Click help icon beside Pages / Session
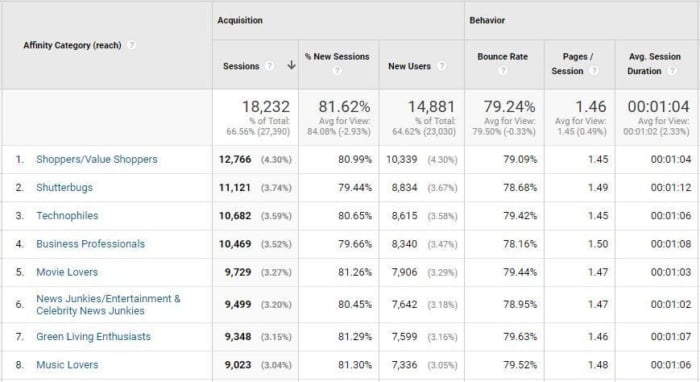The image size is (700, 382). click(x=594, y=71)
